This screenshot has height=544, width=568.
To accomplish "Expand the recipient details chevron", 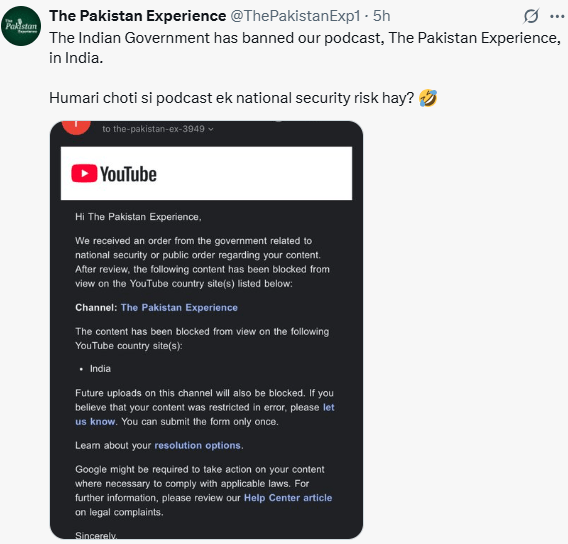I will pyautogui.click(x=211, y=129).
